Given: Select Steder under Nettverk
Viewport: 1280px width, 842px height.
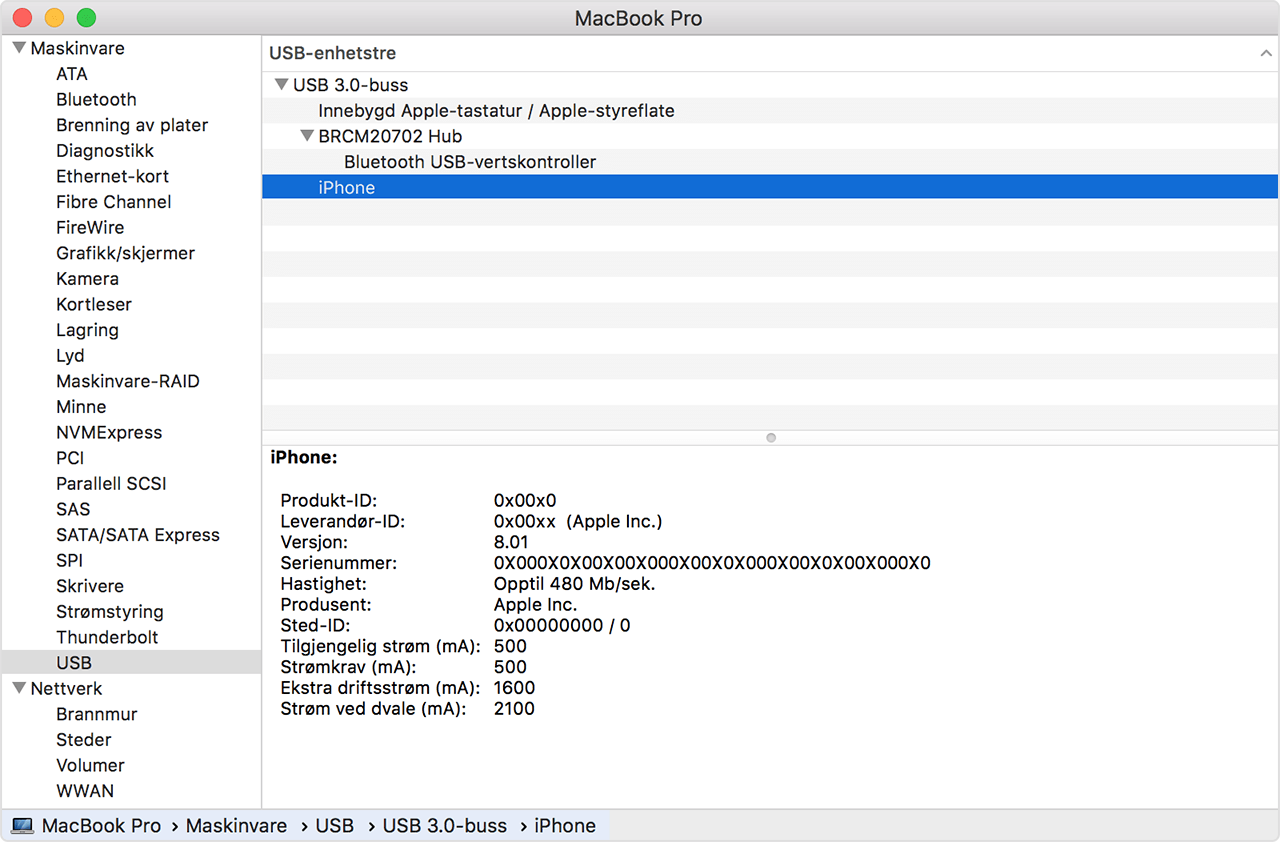Looking at the screenshot, I should click(x=84, y=740).
